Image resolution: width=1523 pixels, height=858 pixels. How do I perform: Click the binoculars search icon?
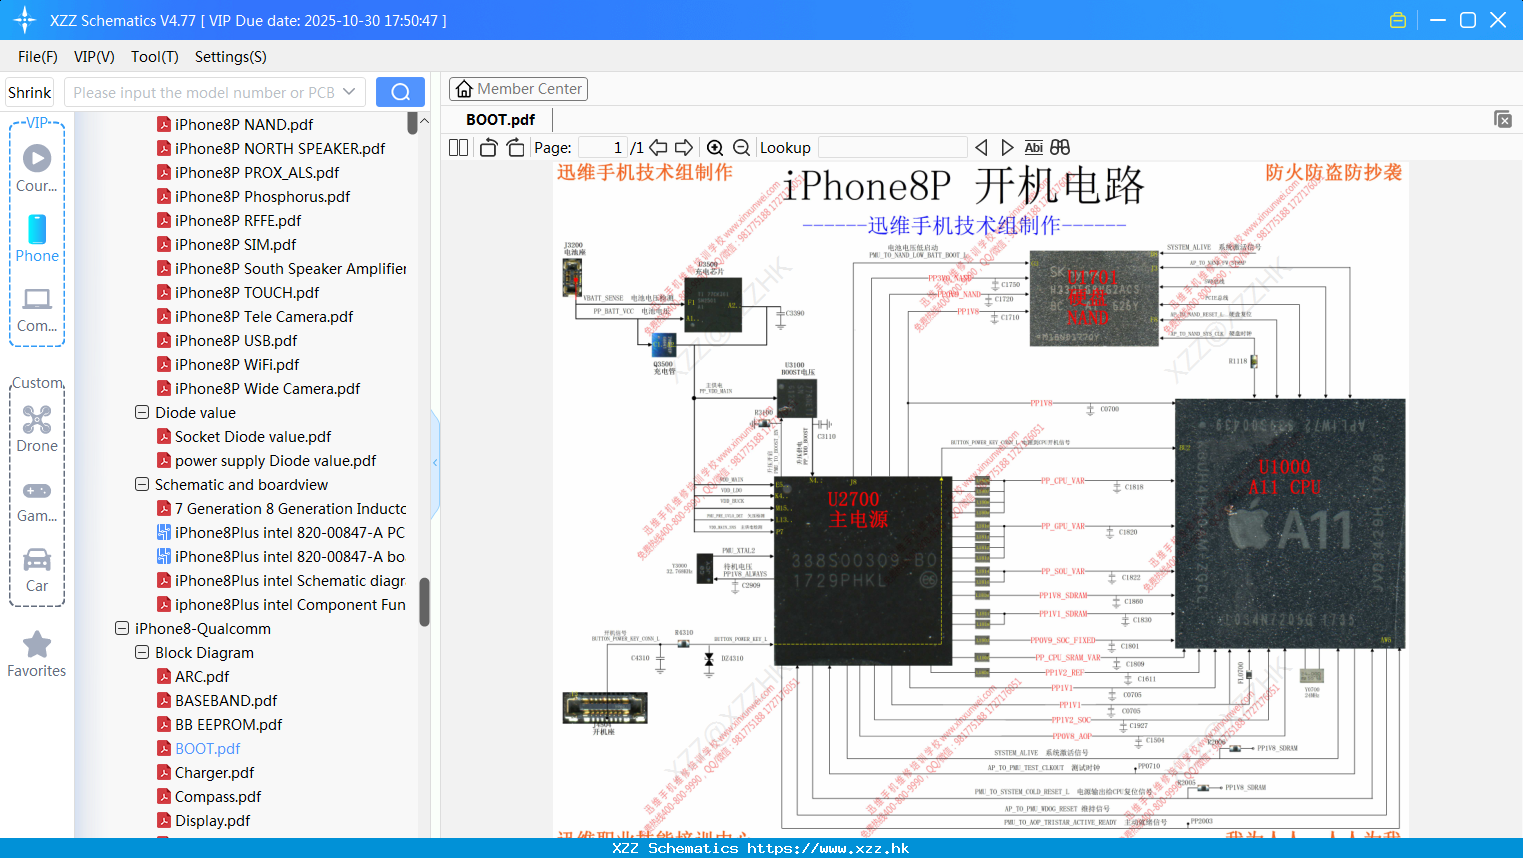pyautogui.click(x=1060, y=147)
